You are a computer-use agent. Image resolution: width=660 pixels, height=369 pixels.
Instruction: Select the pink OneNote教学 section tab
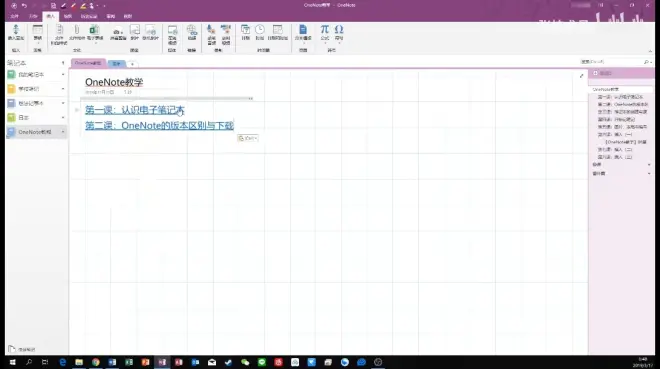point(88,63)
